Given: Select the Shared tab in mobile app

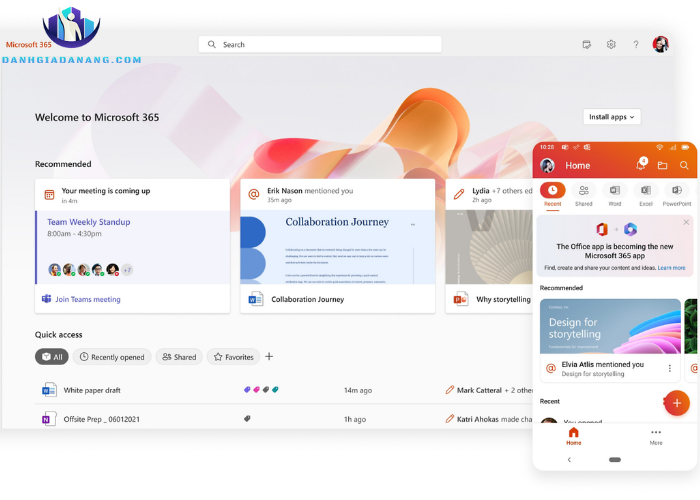Looking at the screenshot, I should (583, 195).
